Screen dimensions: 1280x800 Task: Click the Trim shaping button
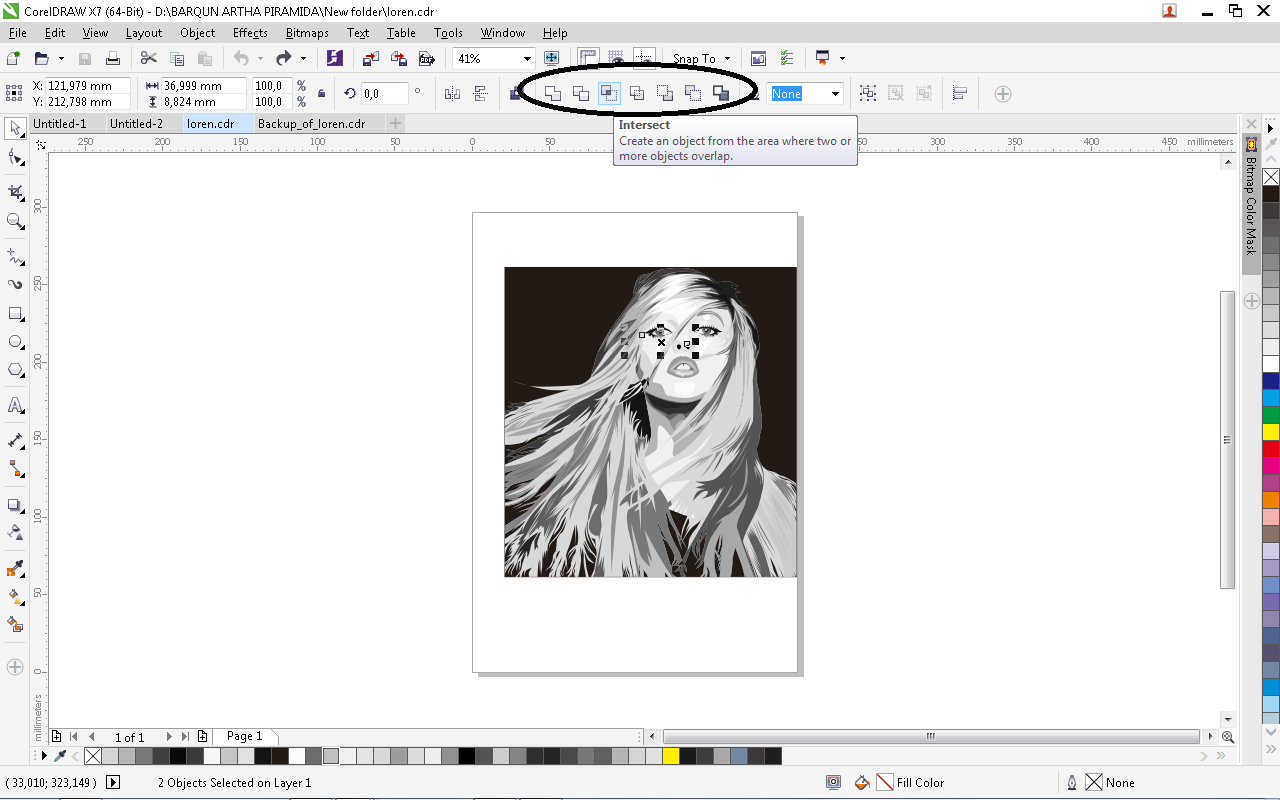pos(580,93)
